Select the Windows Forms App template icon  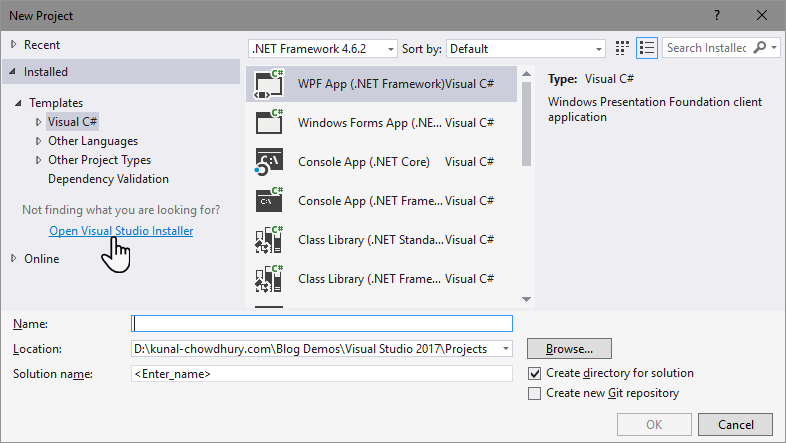(x=269, y=123)
